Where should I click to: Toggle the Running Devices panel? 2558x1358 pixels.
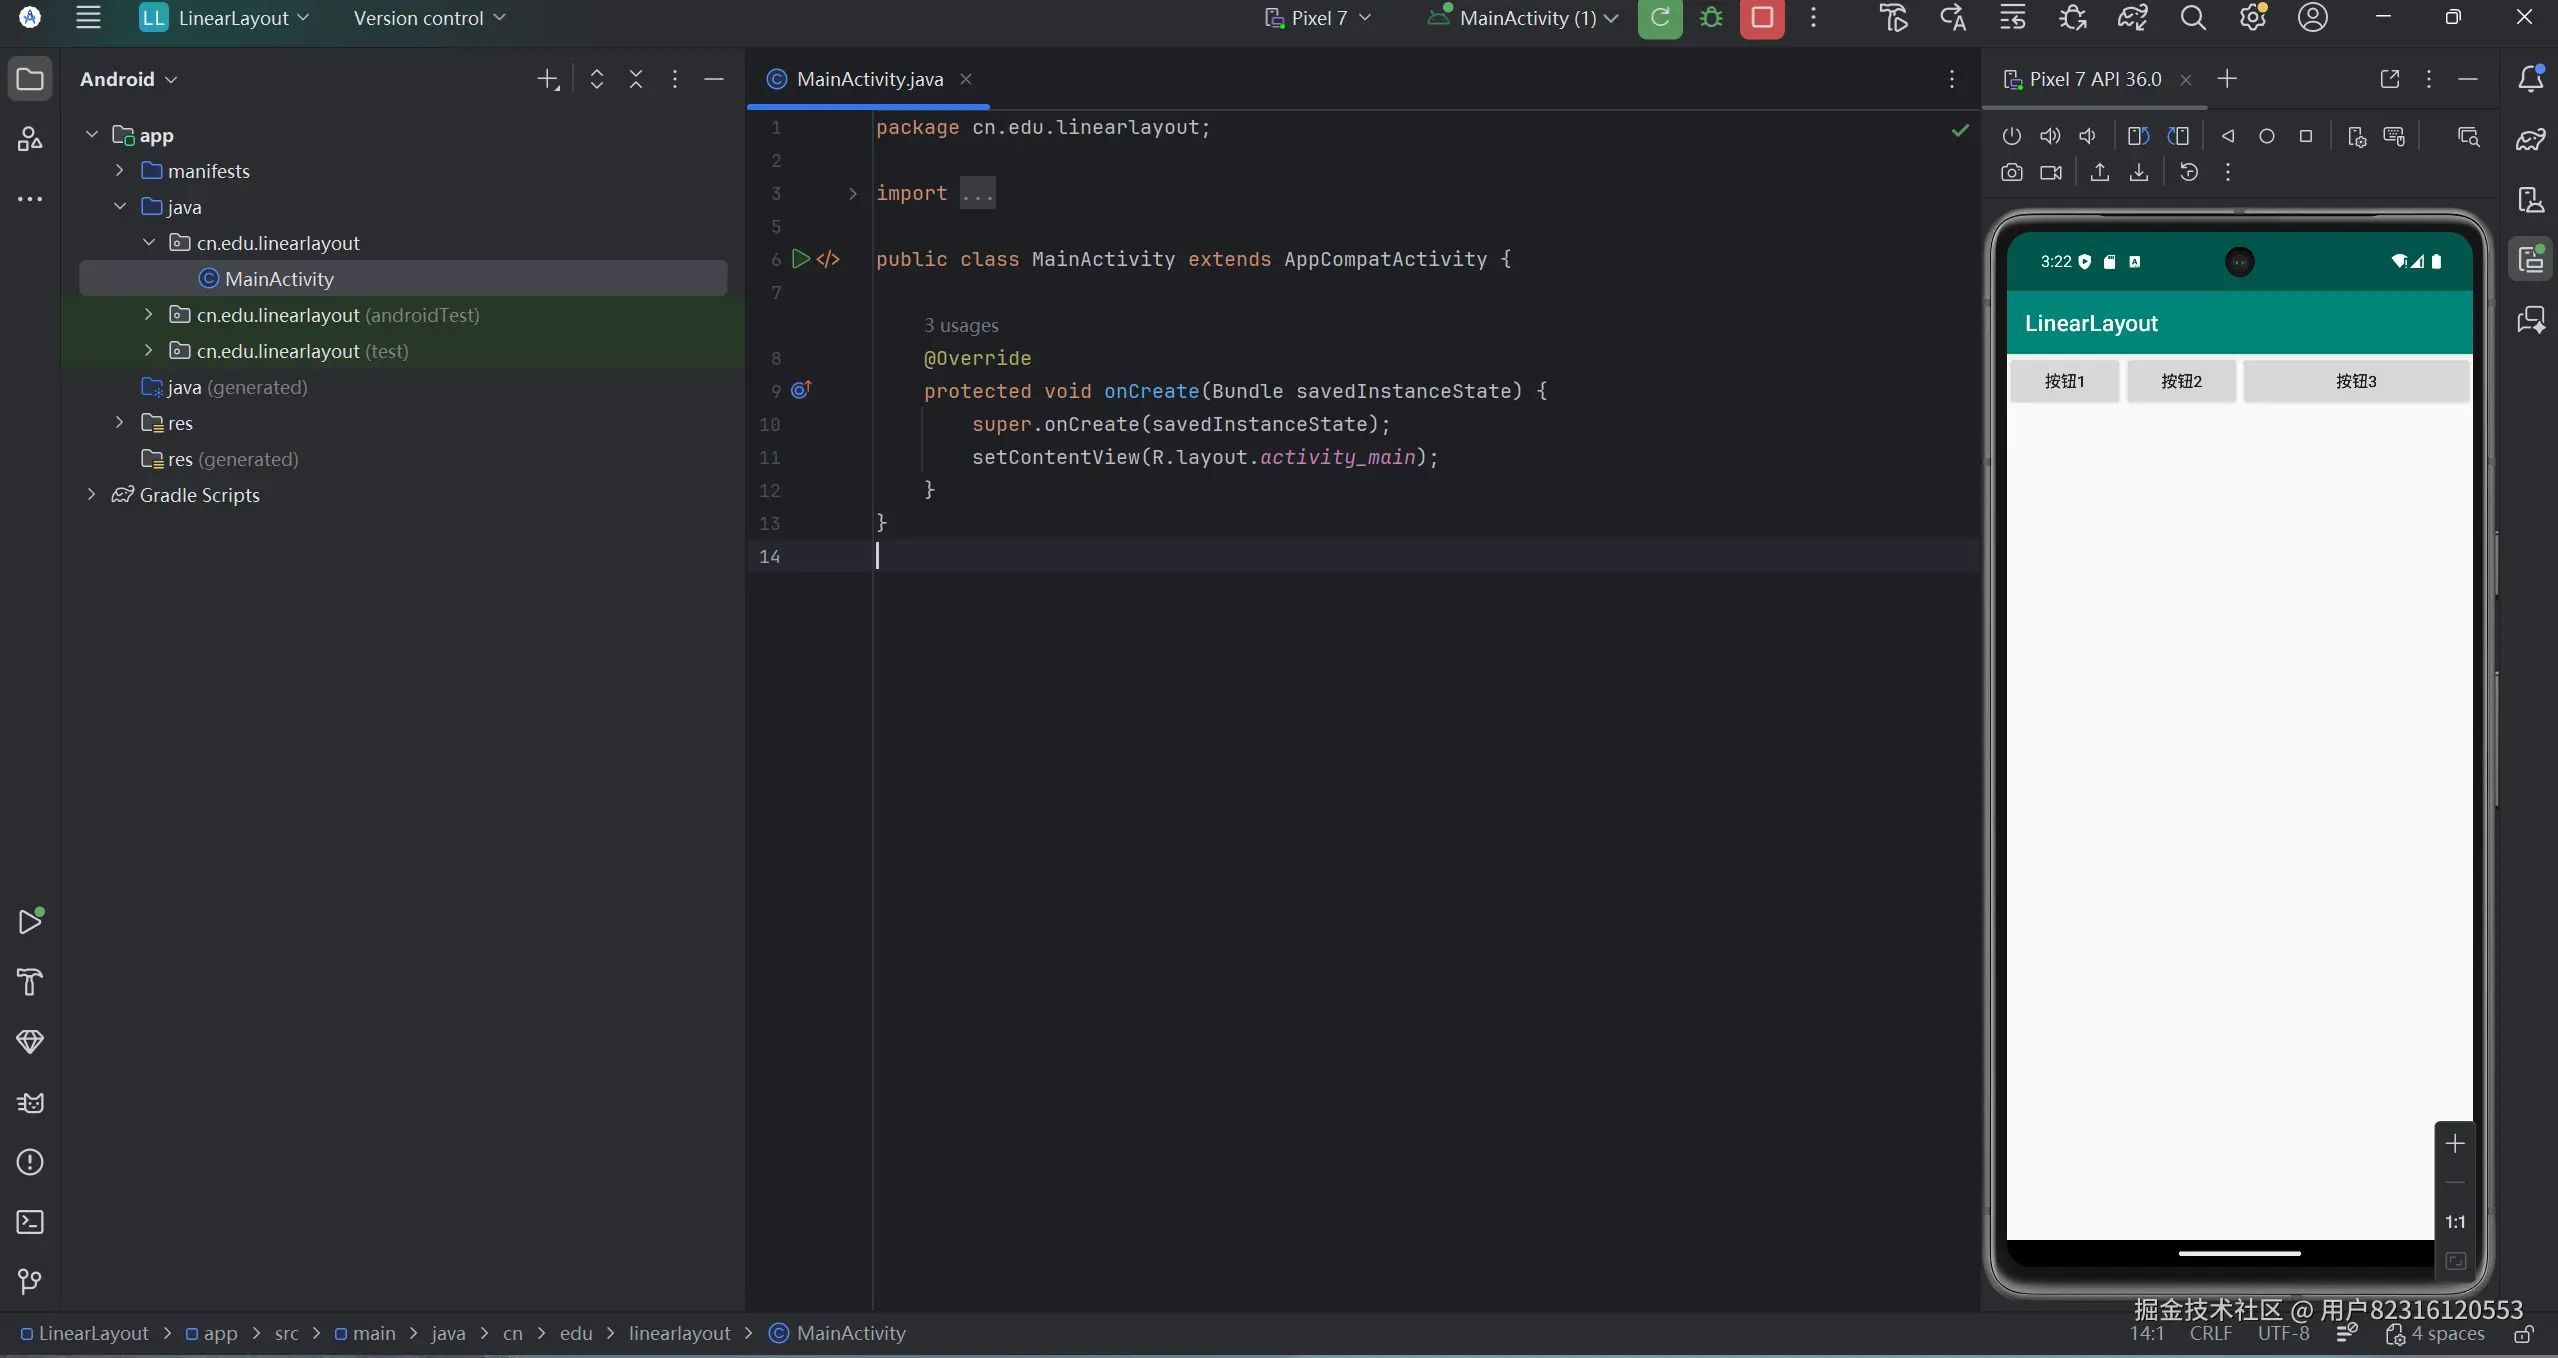click(x=2531, y=260)
